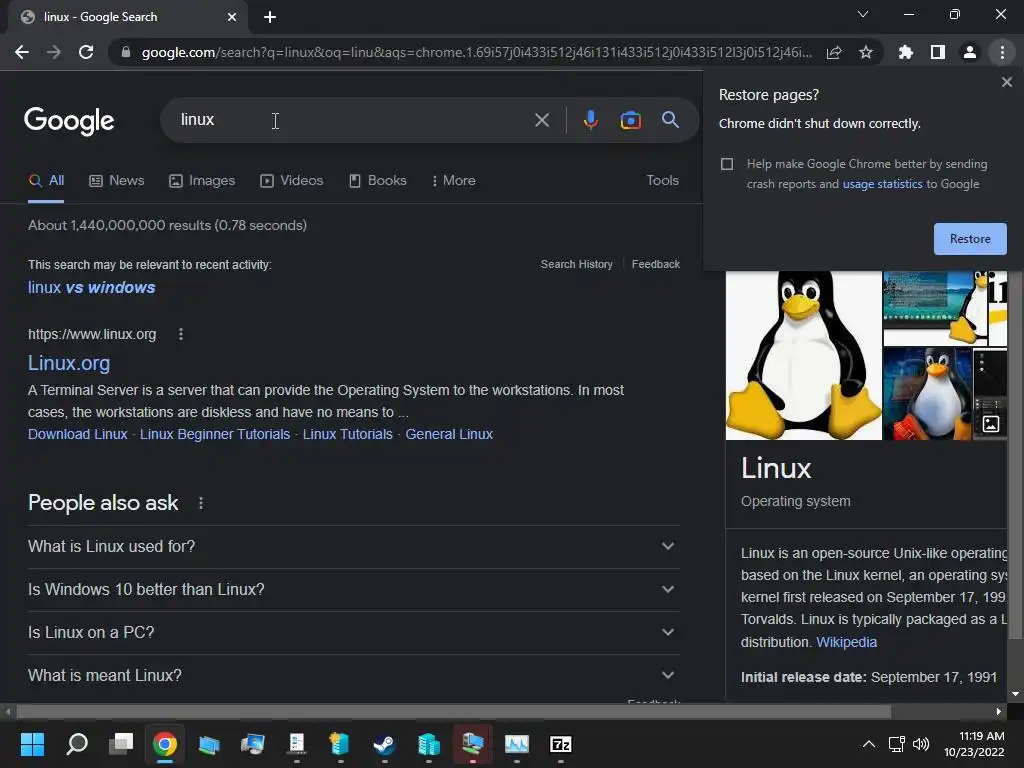Reload the current page
The image size is (1024, 768).
point(86,52)
